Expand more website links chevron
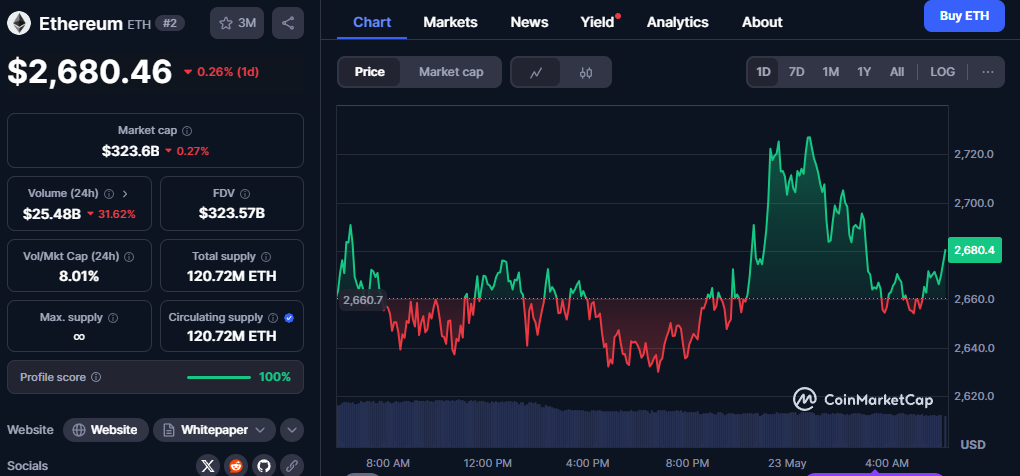Image resolution: width=1020 pixels, height=476 pixels. click(x=291, y=430)
